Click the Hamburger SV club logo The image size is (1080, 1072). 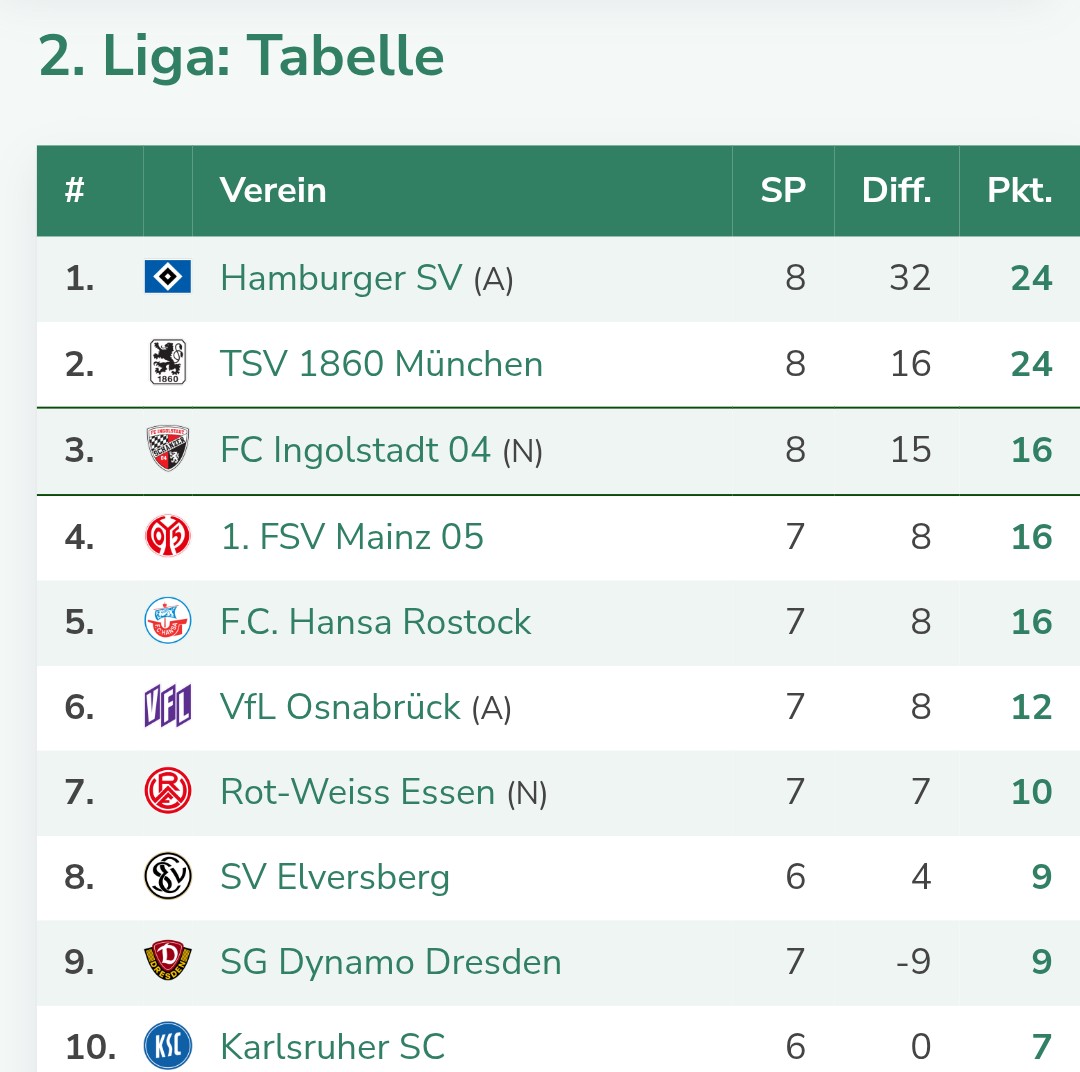168,277
